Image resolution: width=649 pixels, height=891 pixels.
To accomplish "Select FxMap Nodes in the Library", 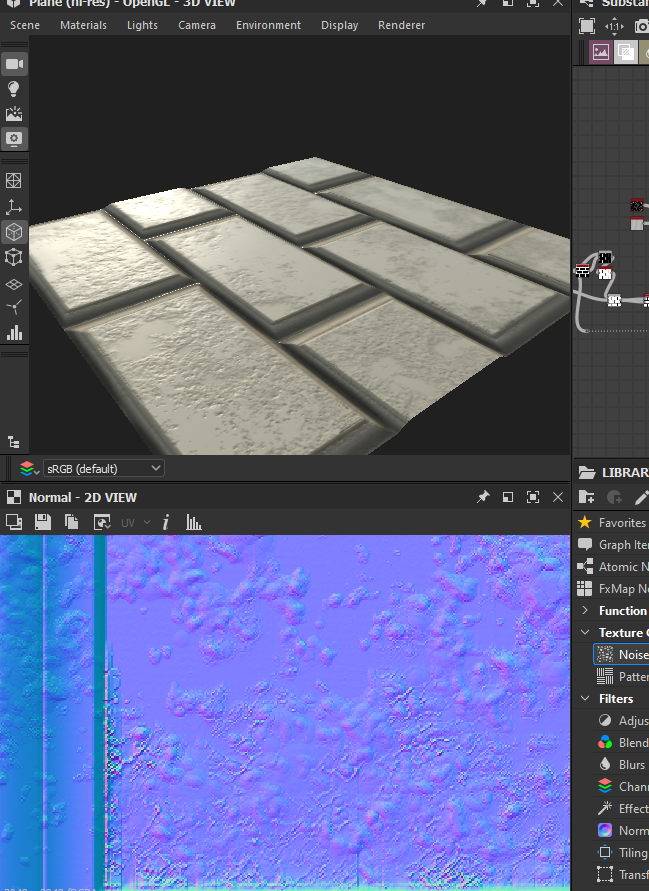I will [613, 589].
